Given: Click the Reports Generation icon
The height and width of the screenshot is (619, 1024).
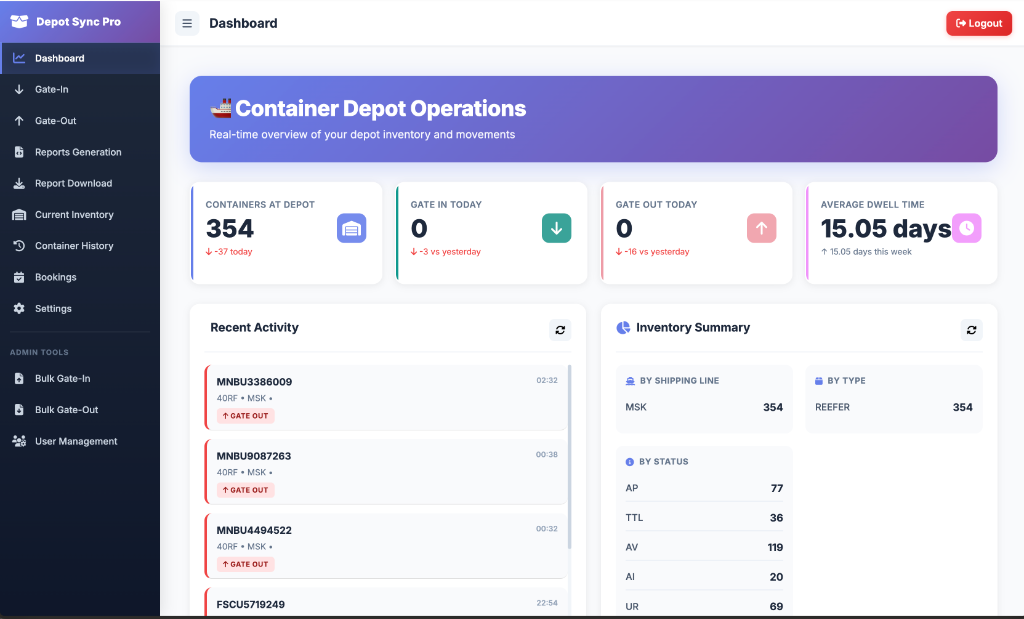Looking at the screenshot, I should click(x=20, y=152).
